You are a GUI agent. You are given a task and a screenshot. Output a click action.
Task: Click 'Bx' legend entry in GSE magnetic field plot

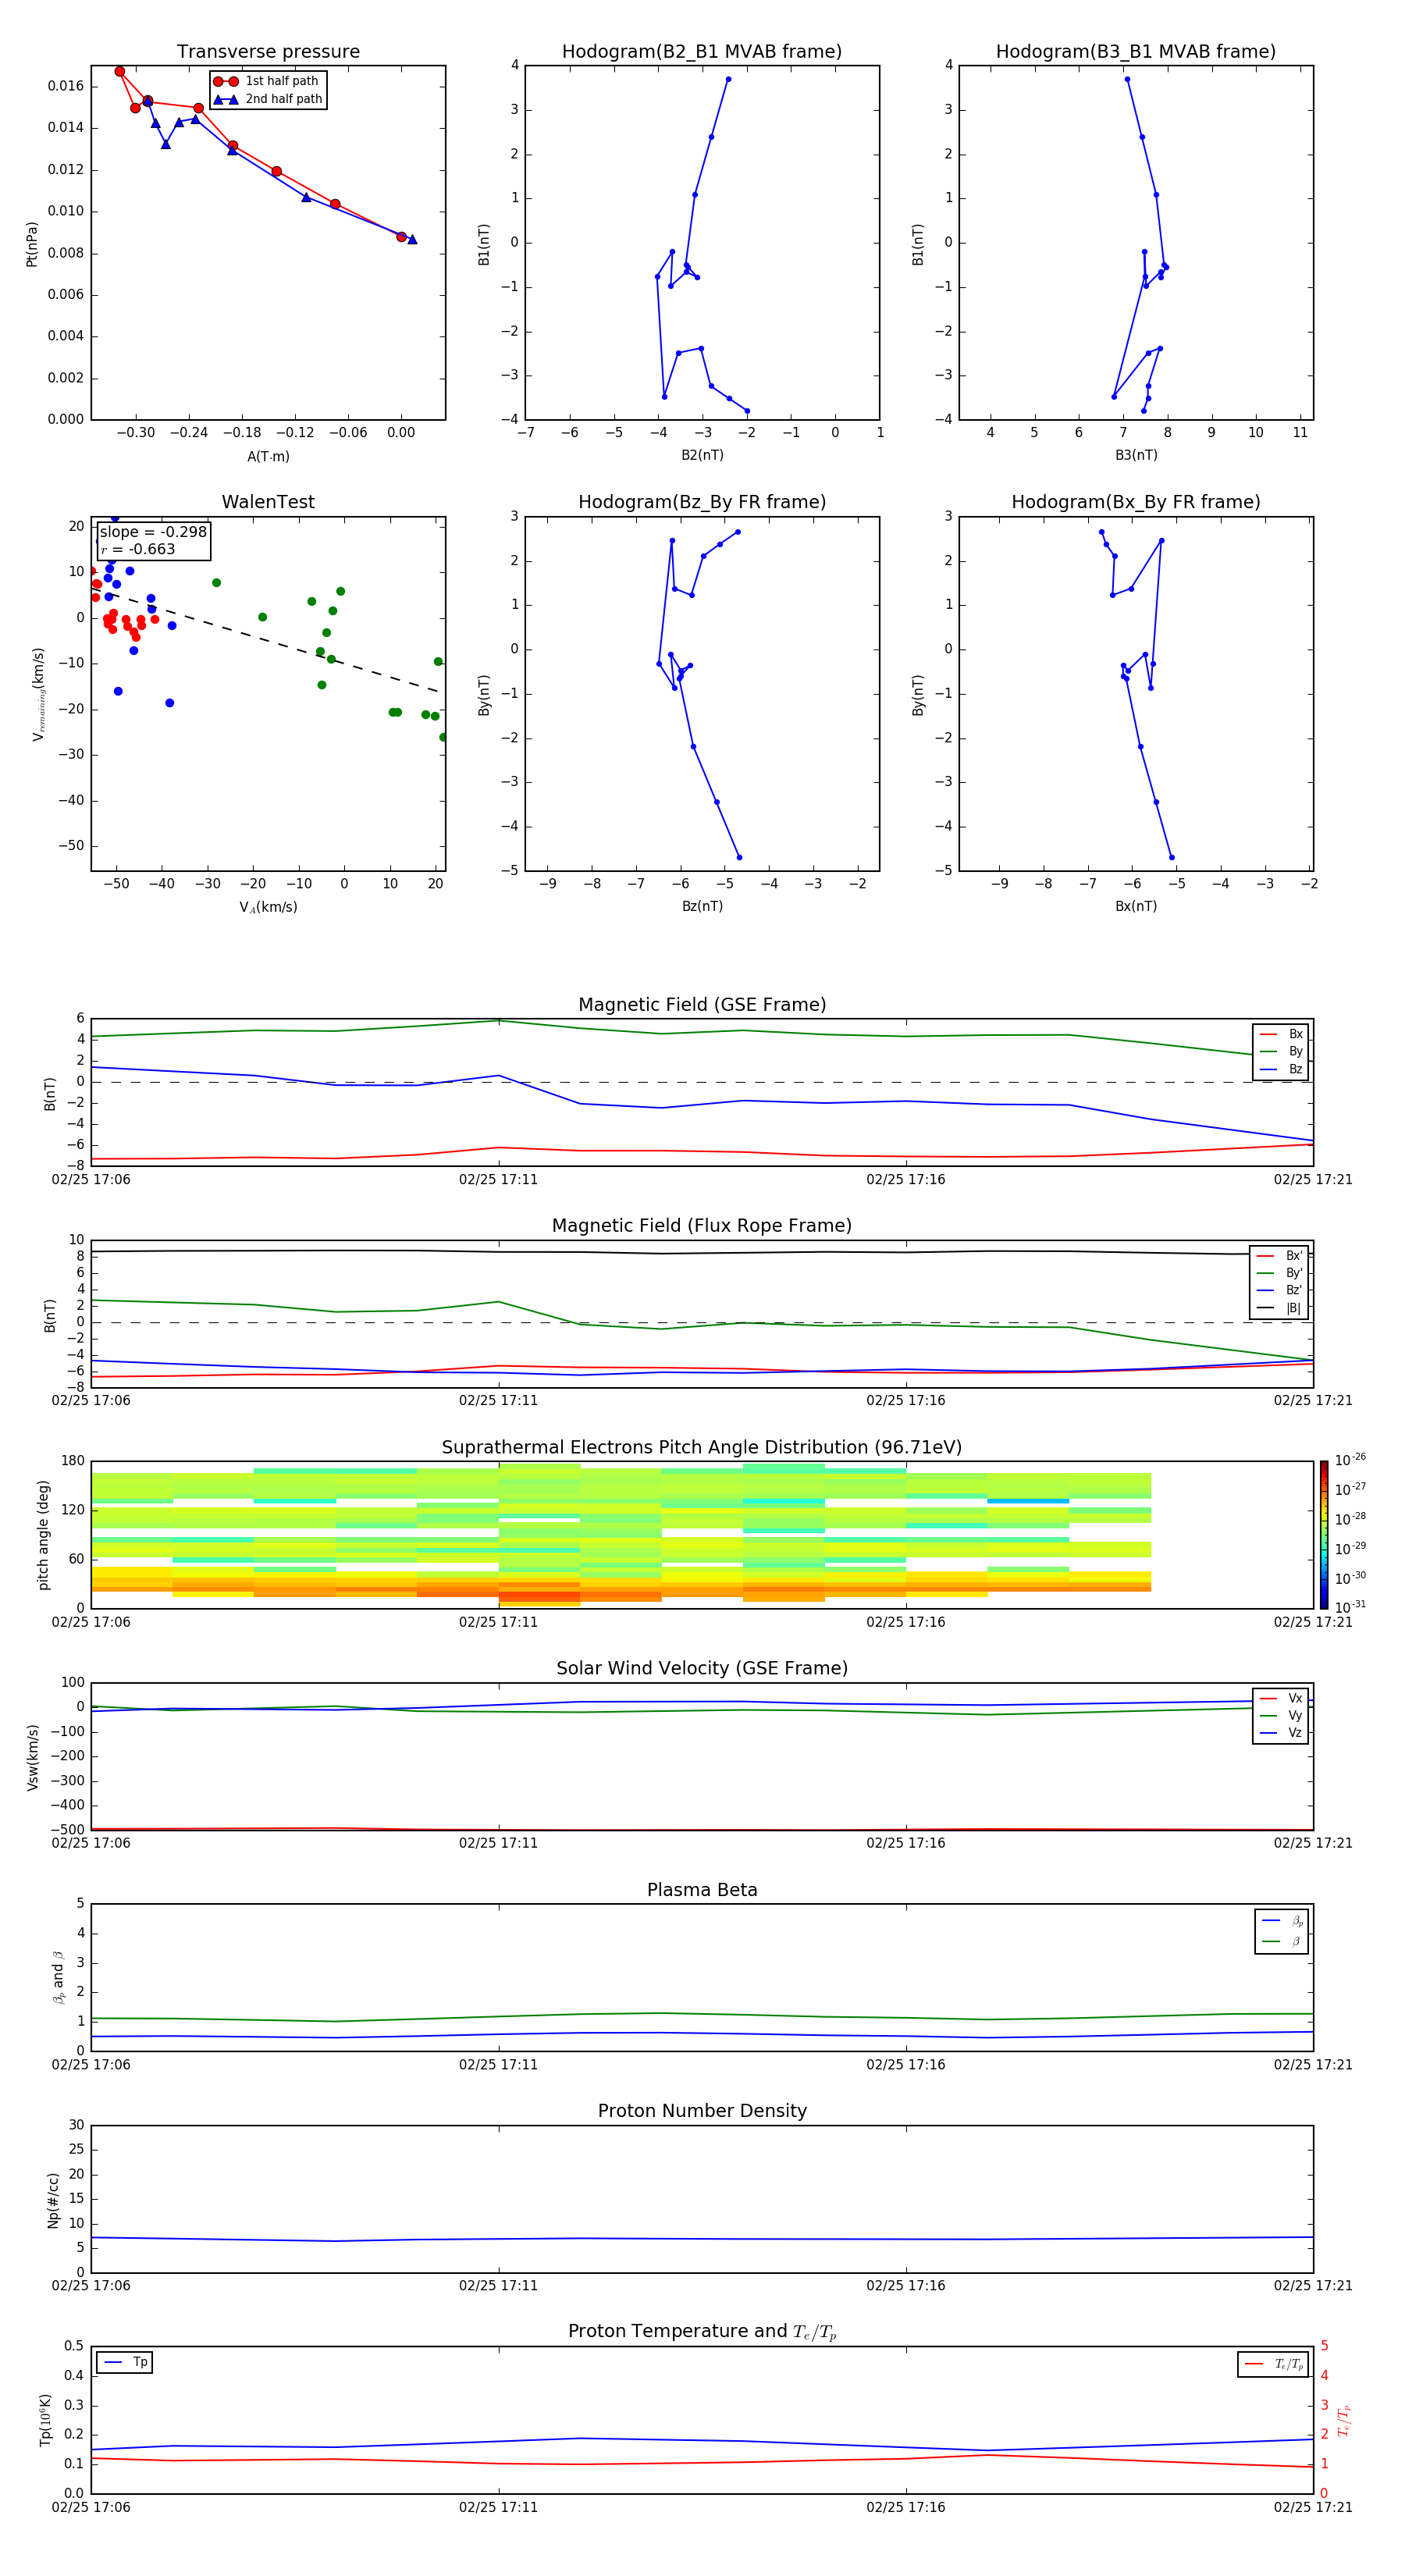[1282, 1034]
